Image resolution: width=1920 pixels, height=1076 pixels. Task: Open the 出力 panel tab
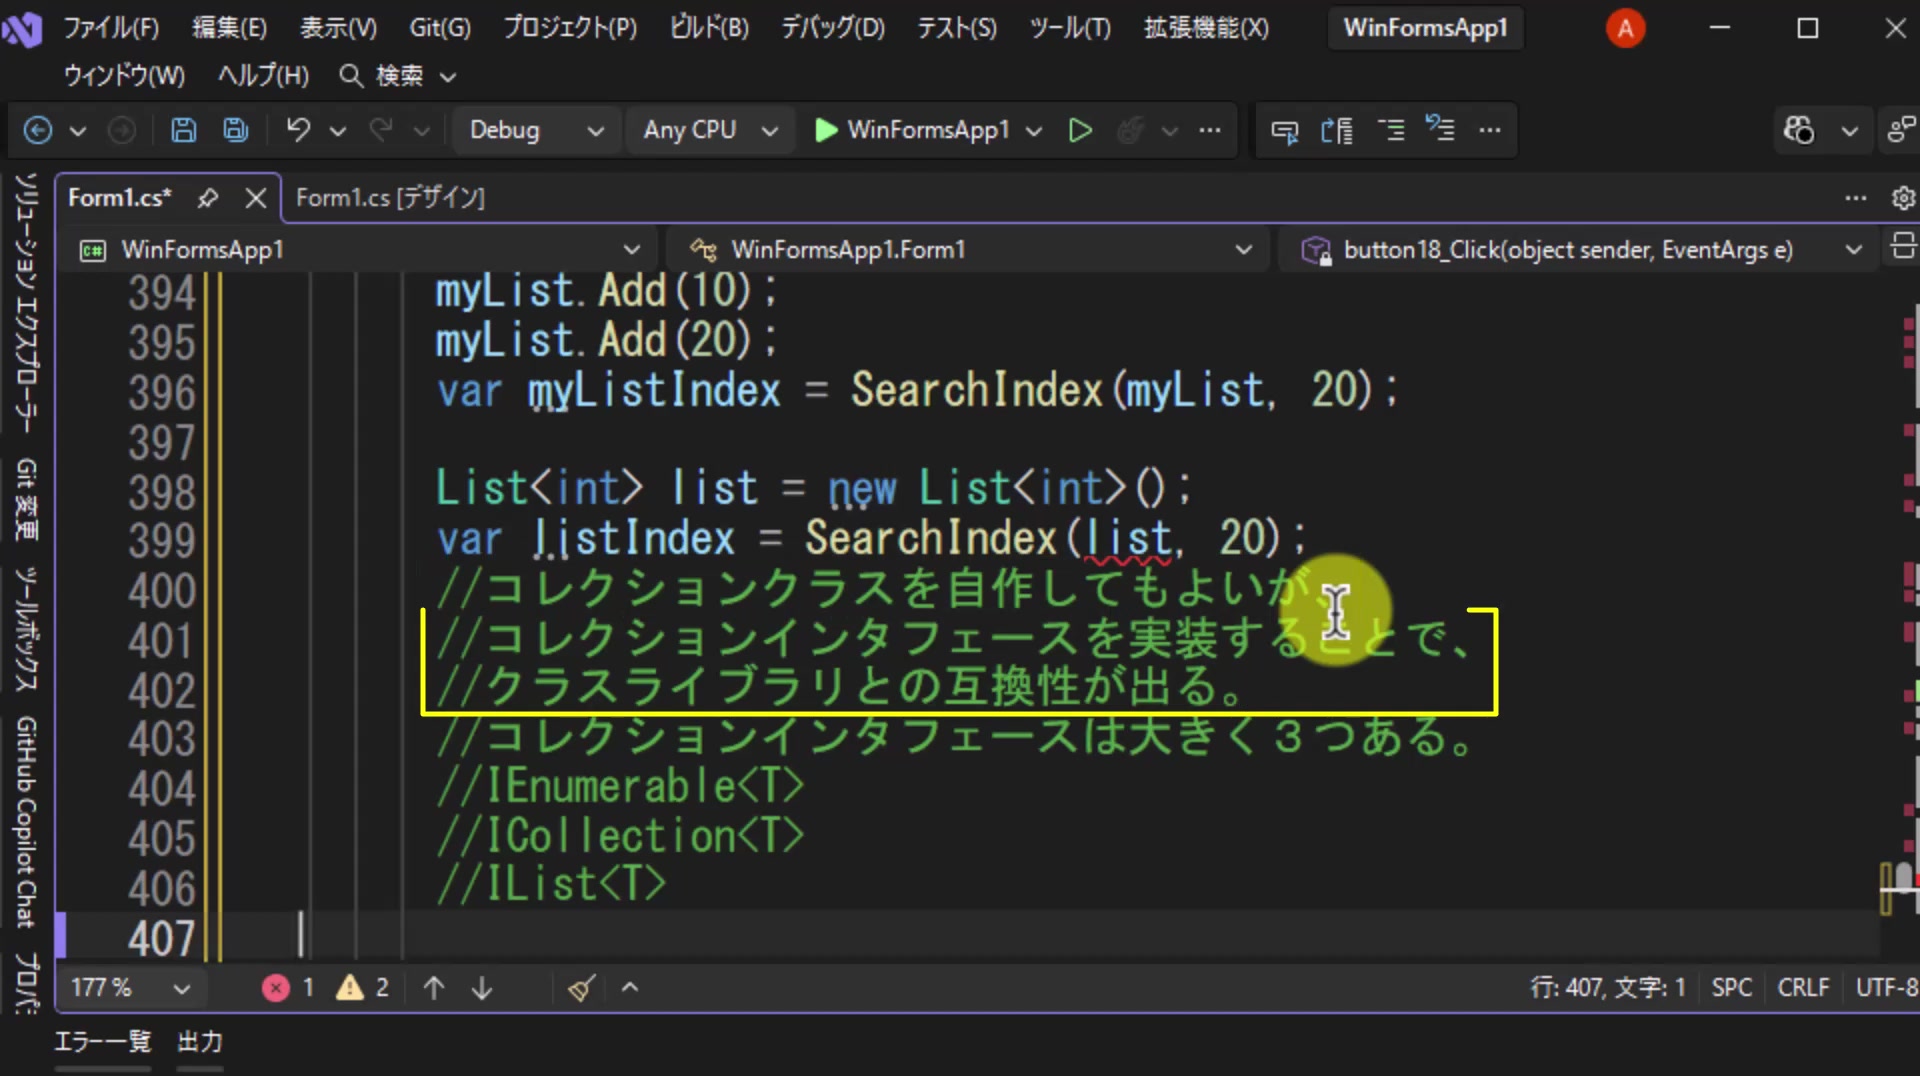click(200, 1042)
